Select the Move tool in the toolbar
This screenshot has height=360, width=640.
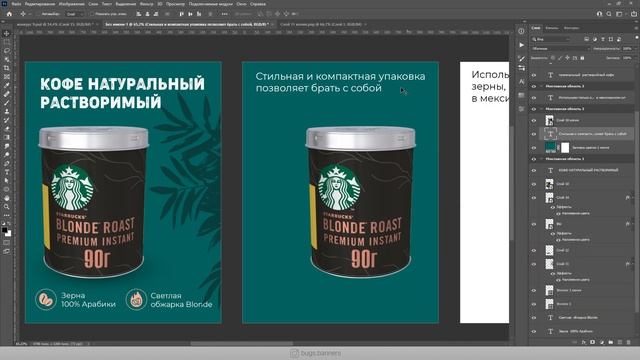(x=7, y=33)
